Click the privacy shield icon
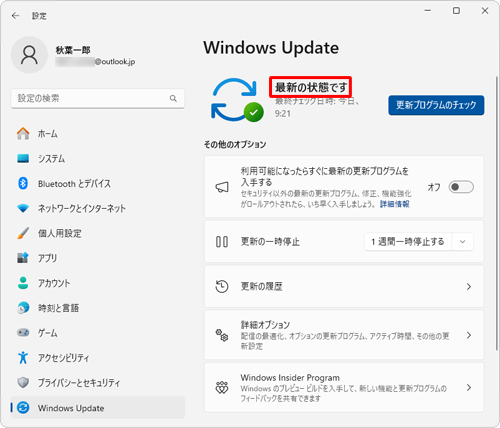 pyautogui.click(x=23, y=382)
